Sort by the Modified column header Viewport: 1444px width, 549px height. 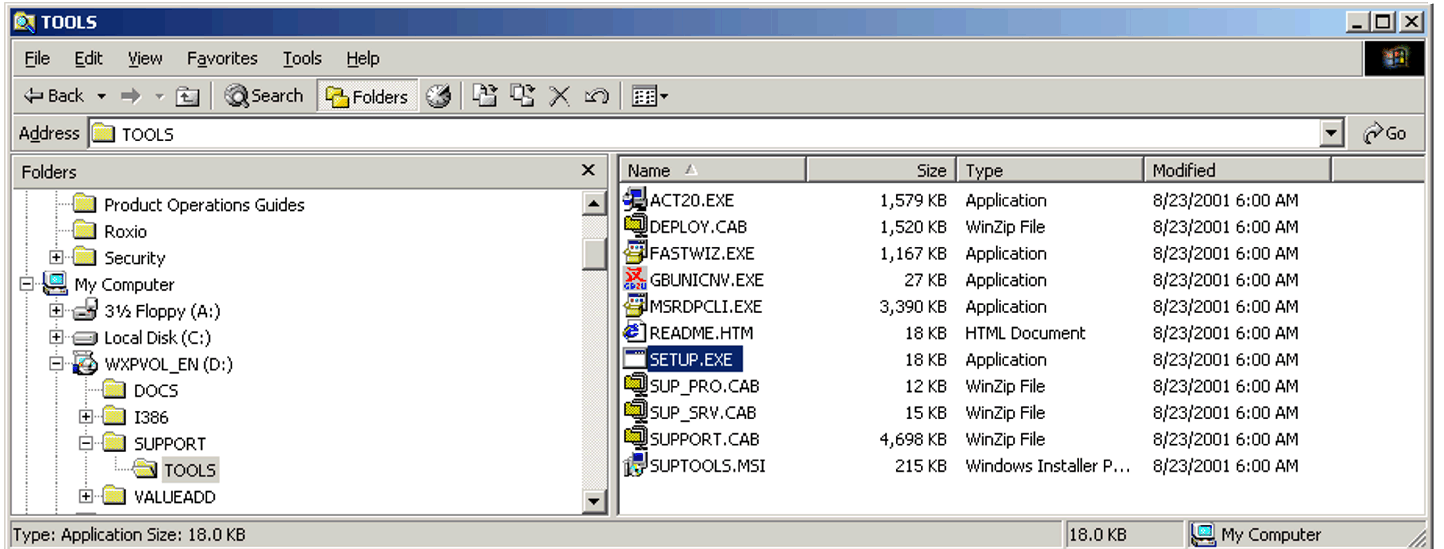point(1237,171)
